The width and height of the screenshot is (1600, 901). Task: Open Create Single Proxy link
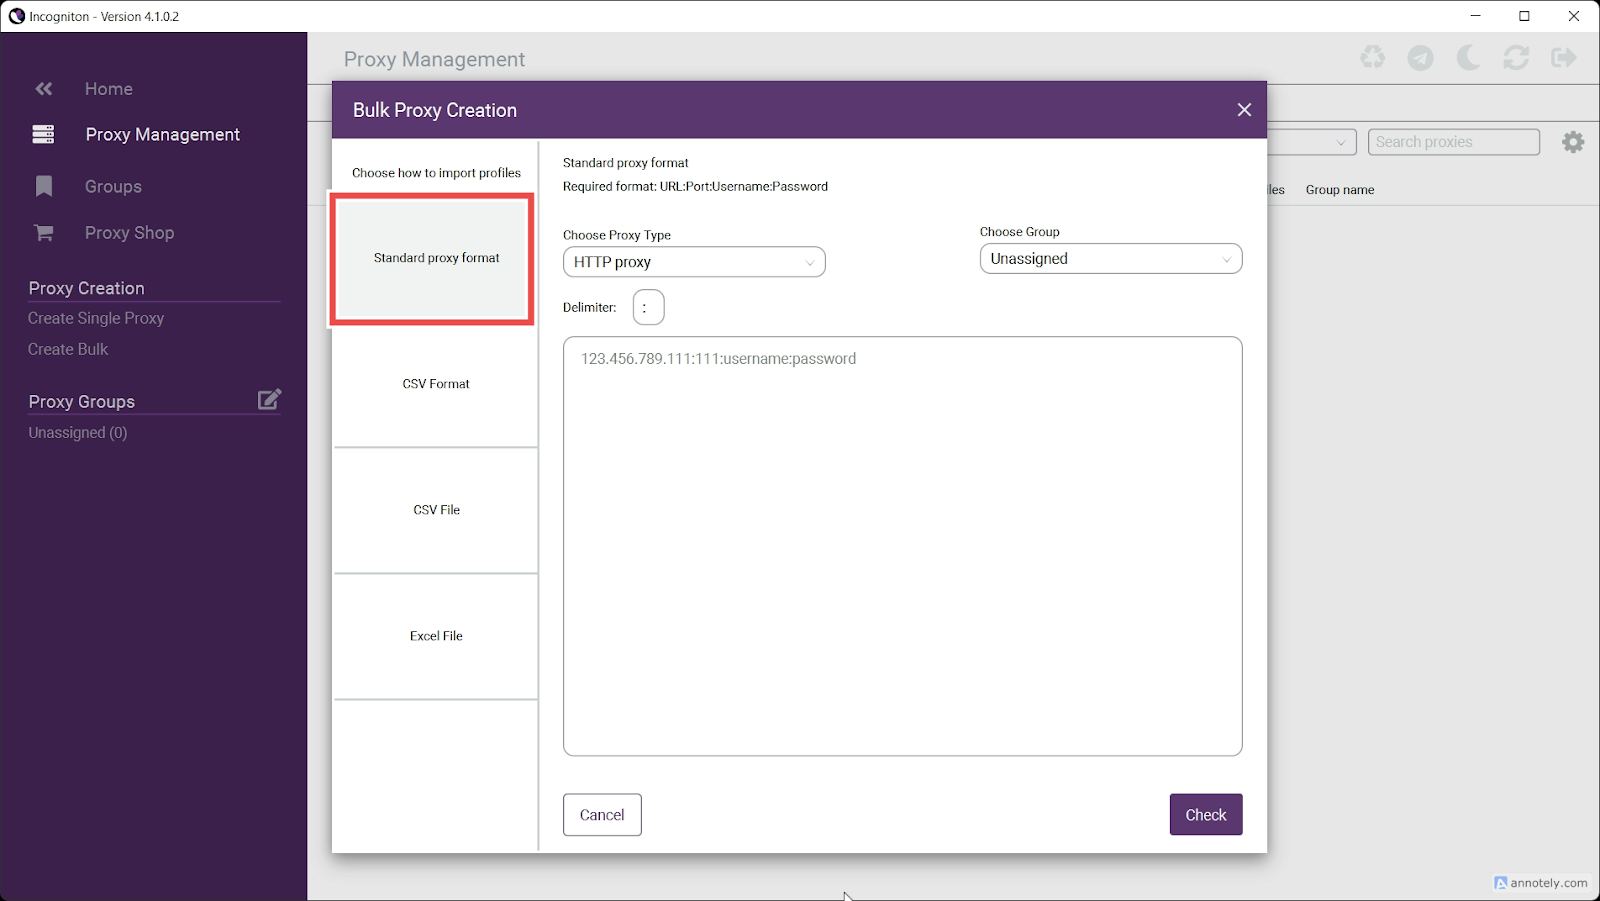[x=96, y=318]
